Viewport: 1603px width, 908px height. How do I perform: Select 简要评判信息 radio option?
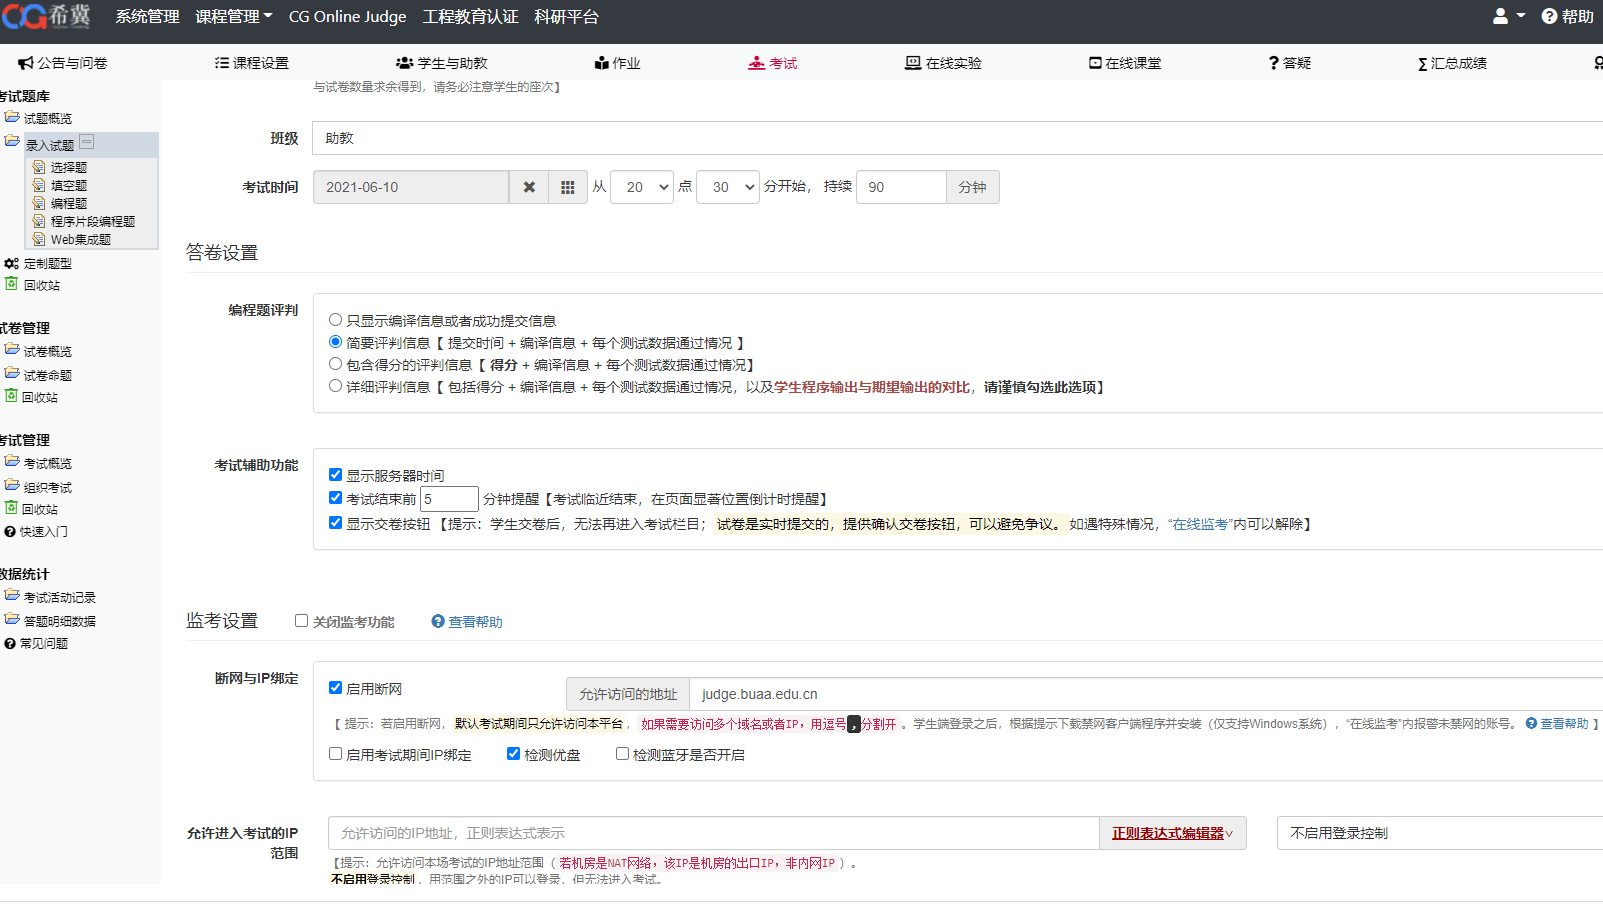pos(336,342)
